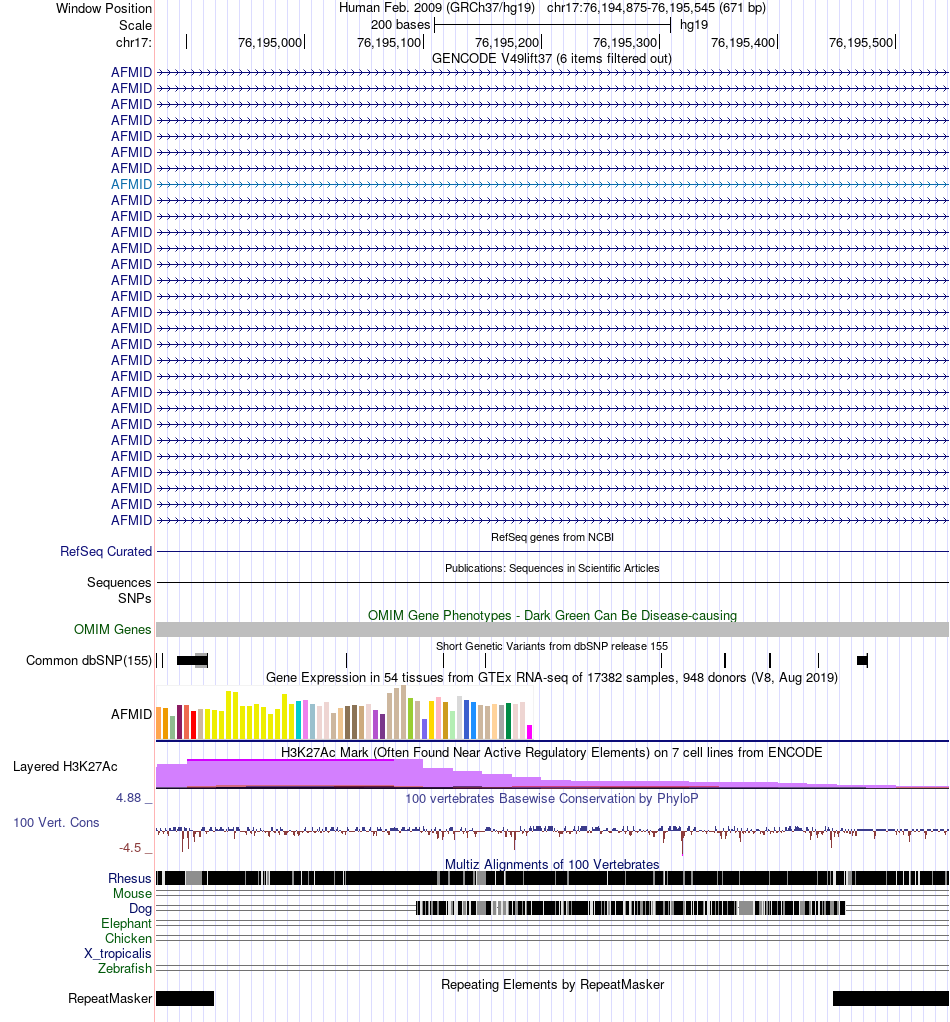Click the AFMID label beside the GTEx bar chart

pyautogui.click(x=131, y=714)
